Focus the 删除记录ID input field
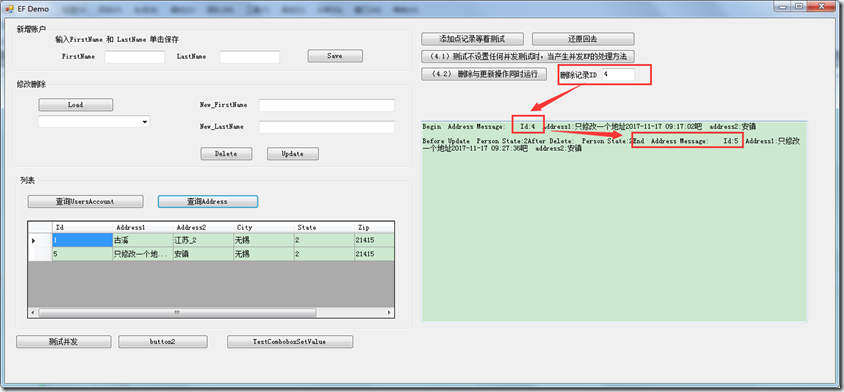This screenshot has width=844, height=392. pyautogui.click(x=618, y=75)
